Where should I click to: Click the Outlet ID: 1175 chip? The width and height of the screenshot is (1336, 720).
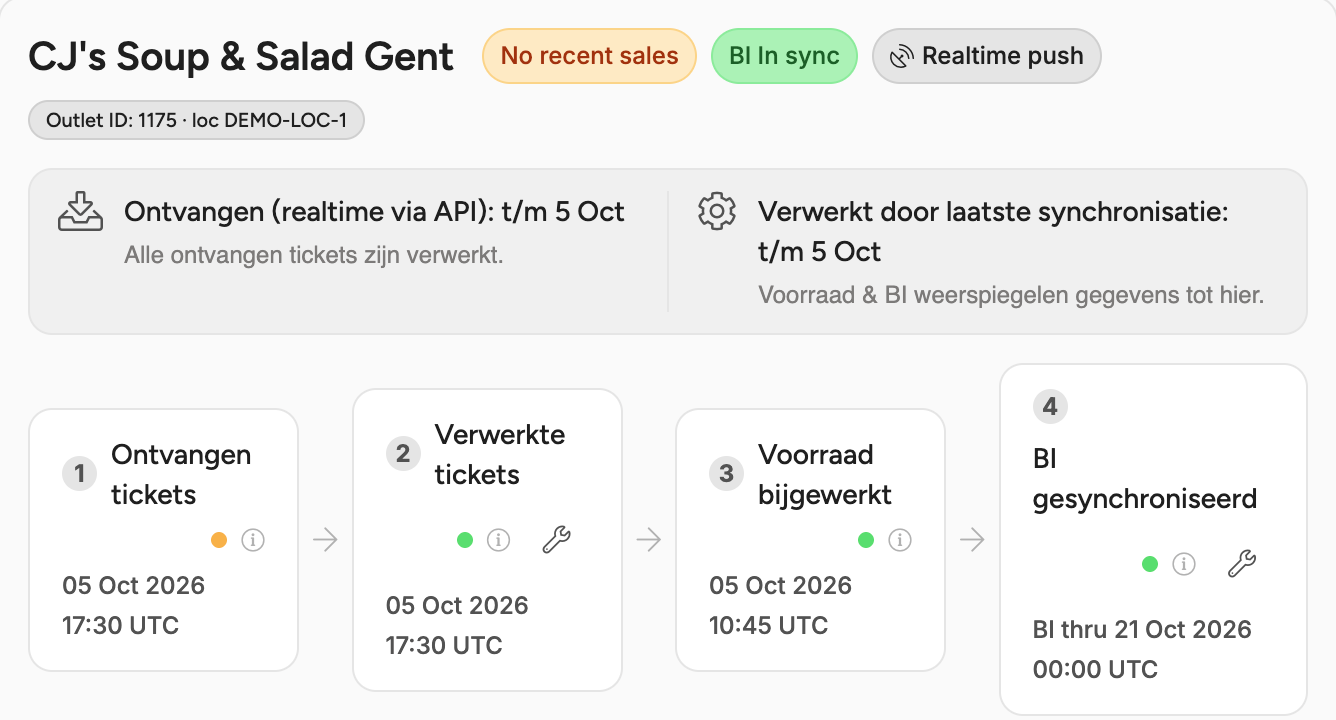tap(196, 121)
